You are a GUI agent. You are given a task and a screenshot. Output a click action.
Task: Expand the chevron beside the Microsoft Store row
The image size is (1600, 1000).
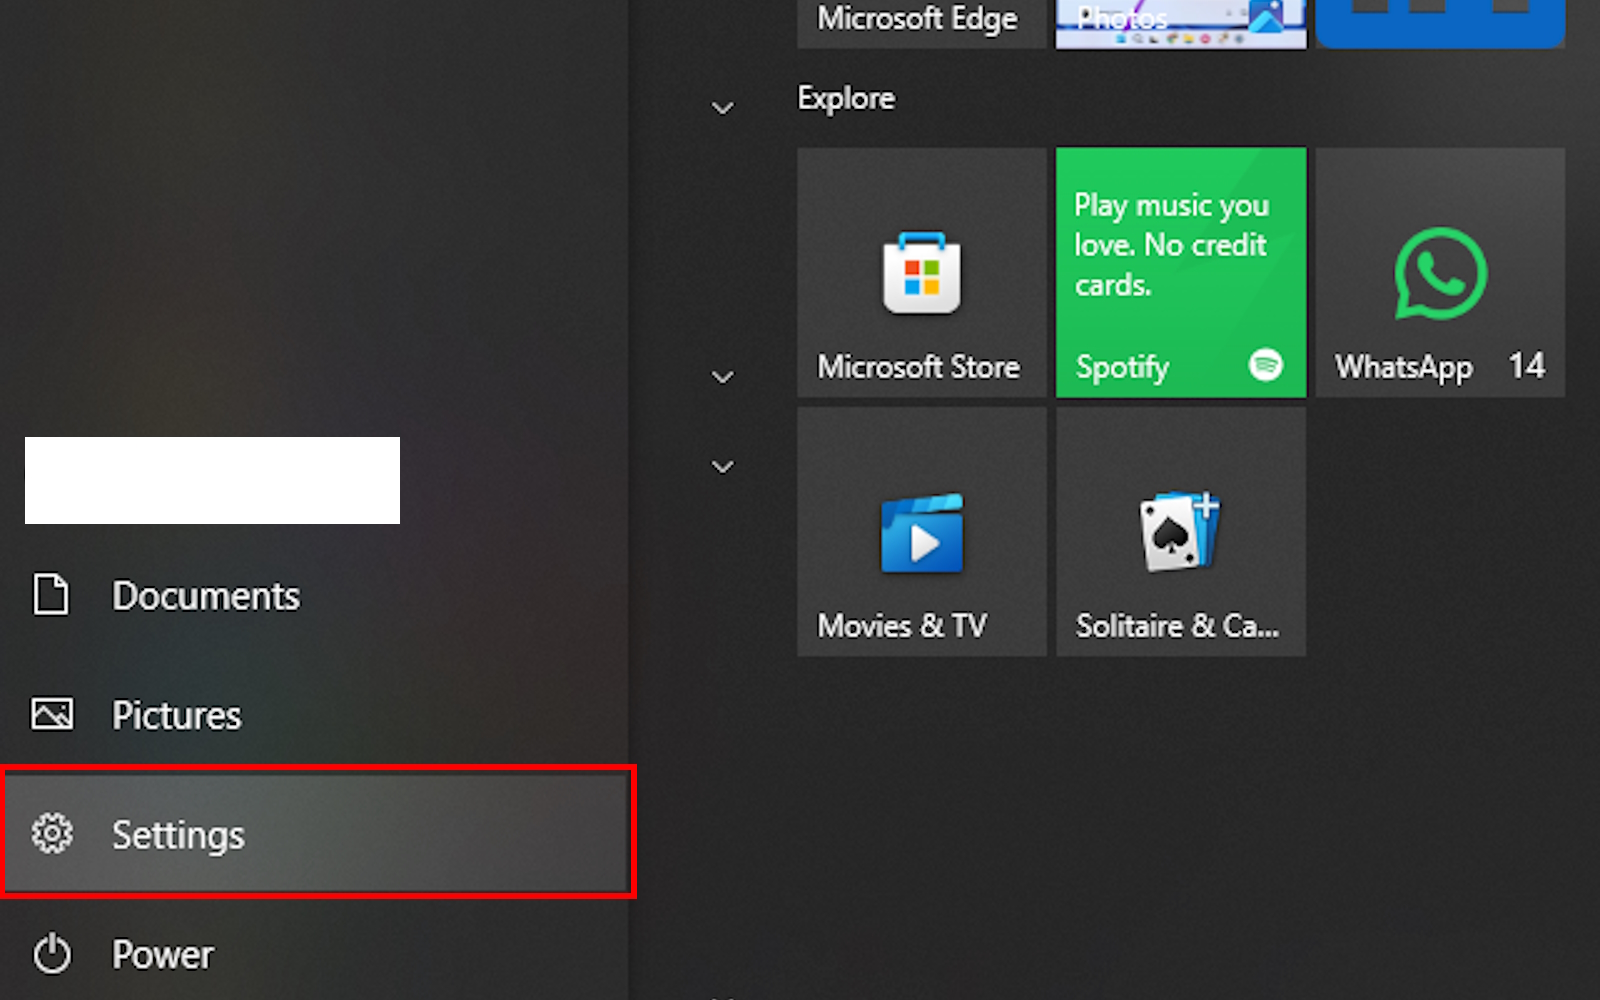[x=722, y=376]
